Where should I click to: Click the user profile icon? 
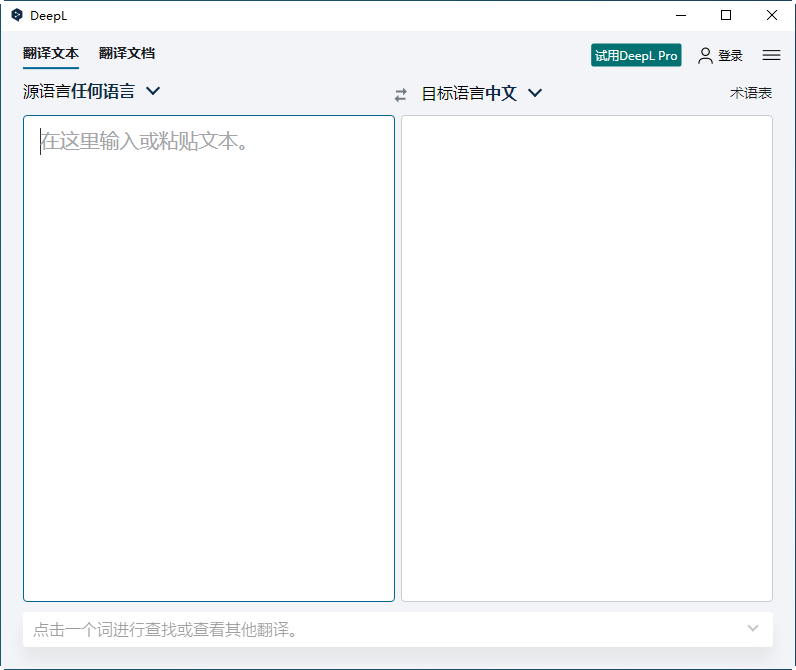point(706,56)
